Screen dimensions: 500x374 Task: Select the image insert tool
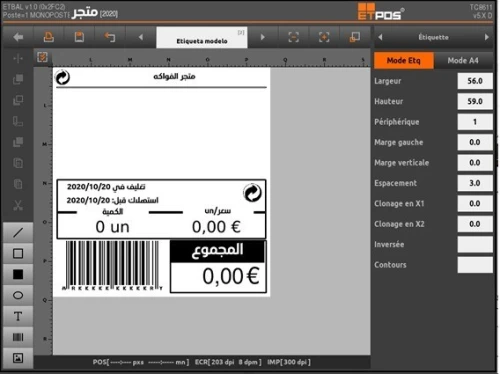[18, 358]
